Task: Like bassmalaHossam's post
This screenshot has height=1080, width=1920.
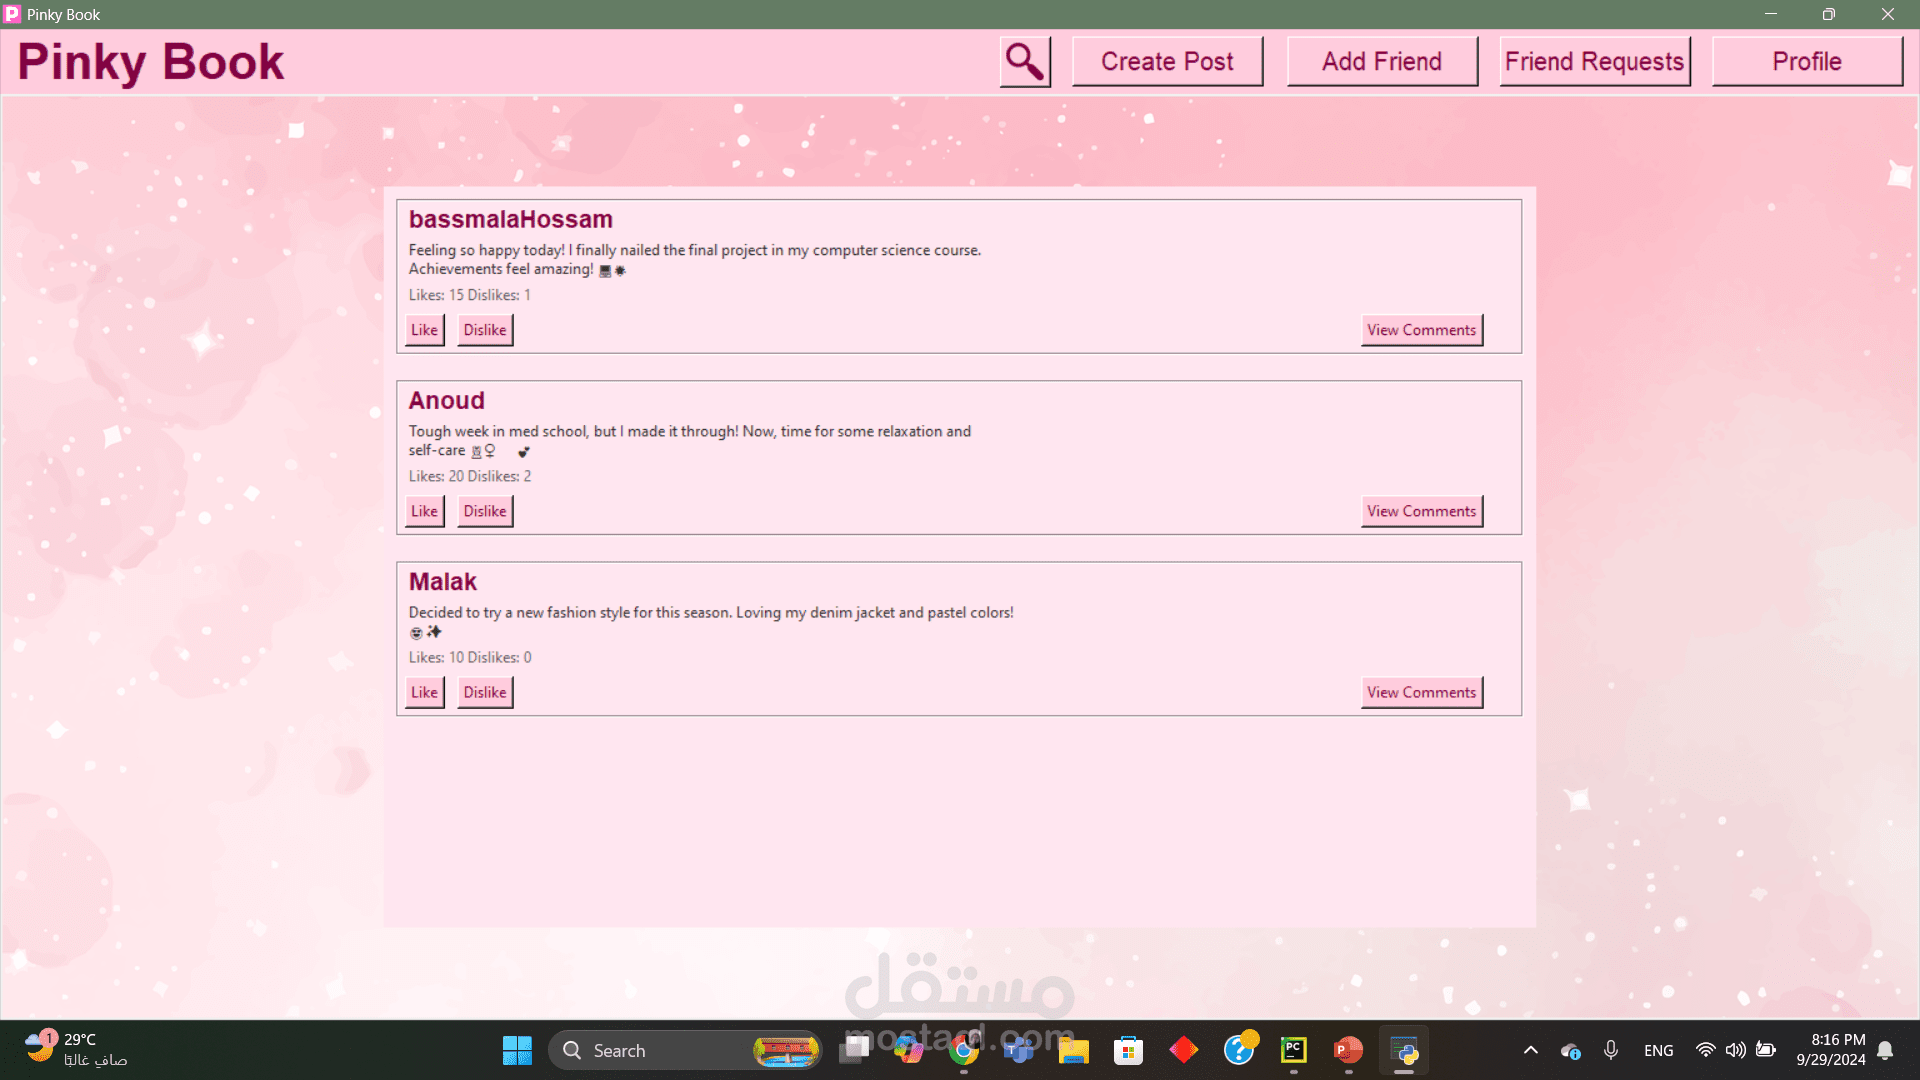Action: tap(424, 330)
